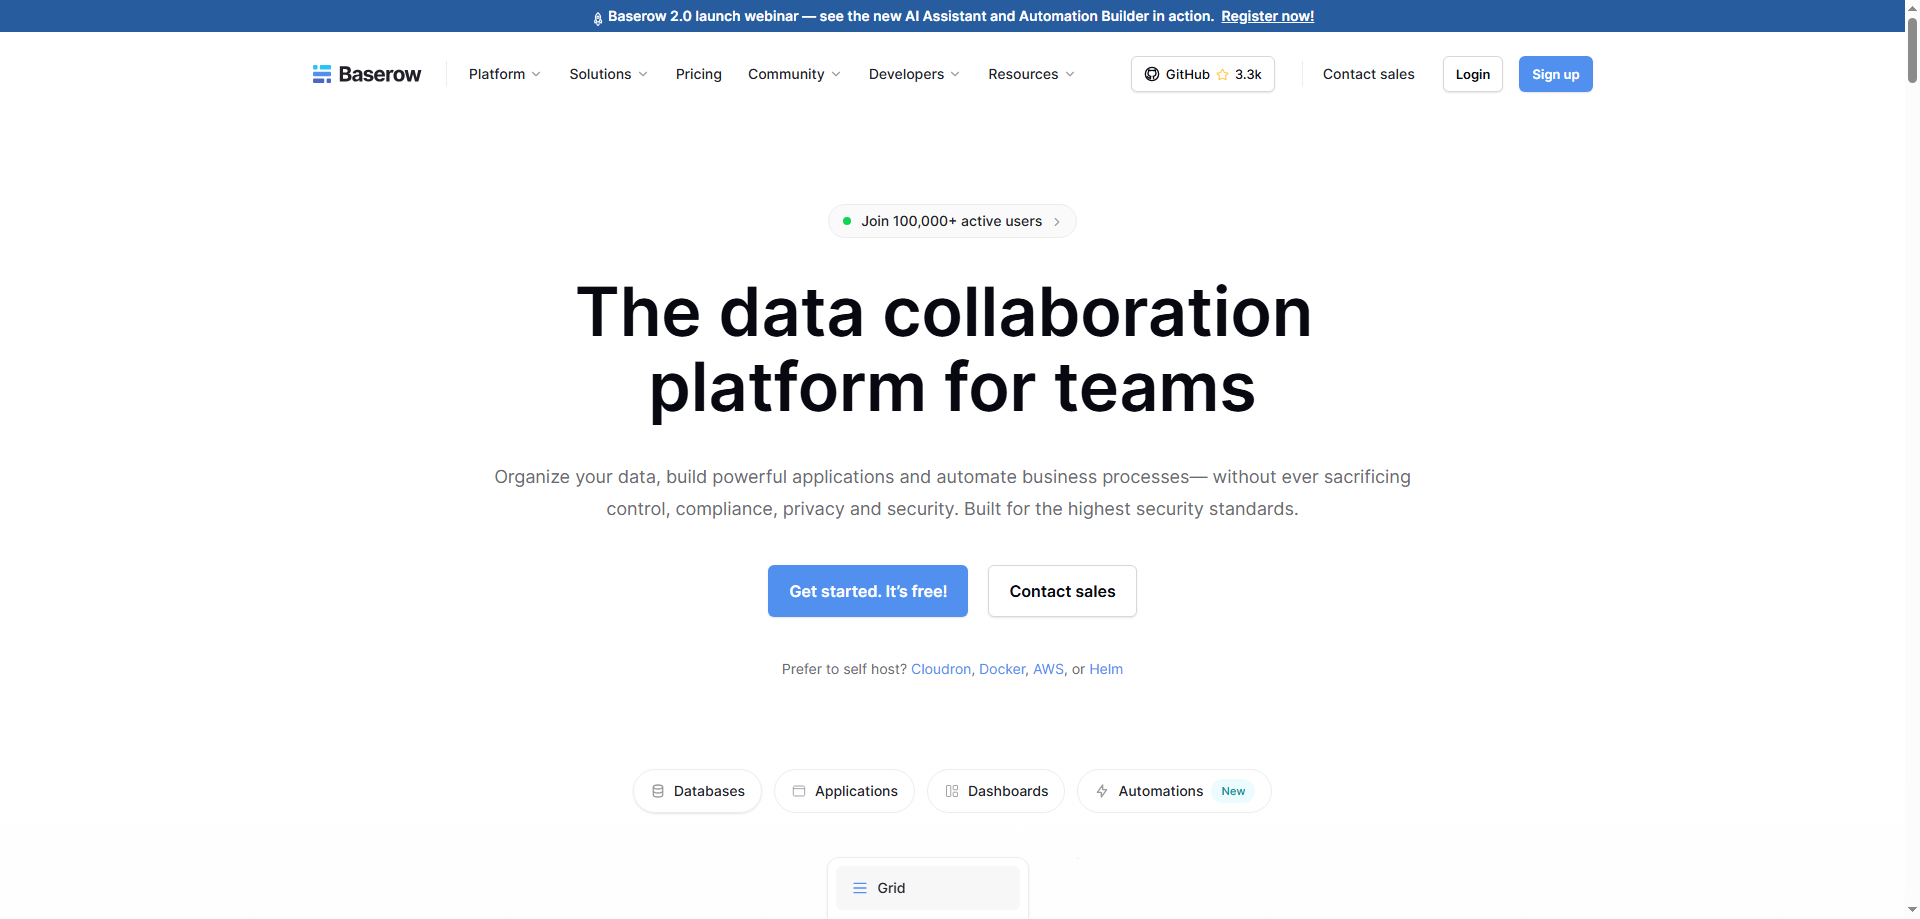Click the Baserow logo icon
Screen dimensions: 1920x919
(322, 73)
